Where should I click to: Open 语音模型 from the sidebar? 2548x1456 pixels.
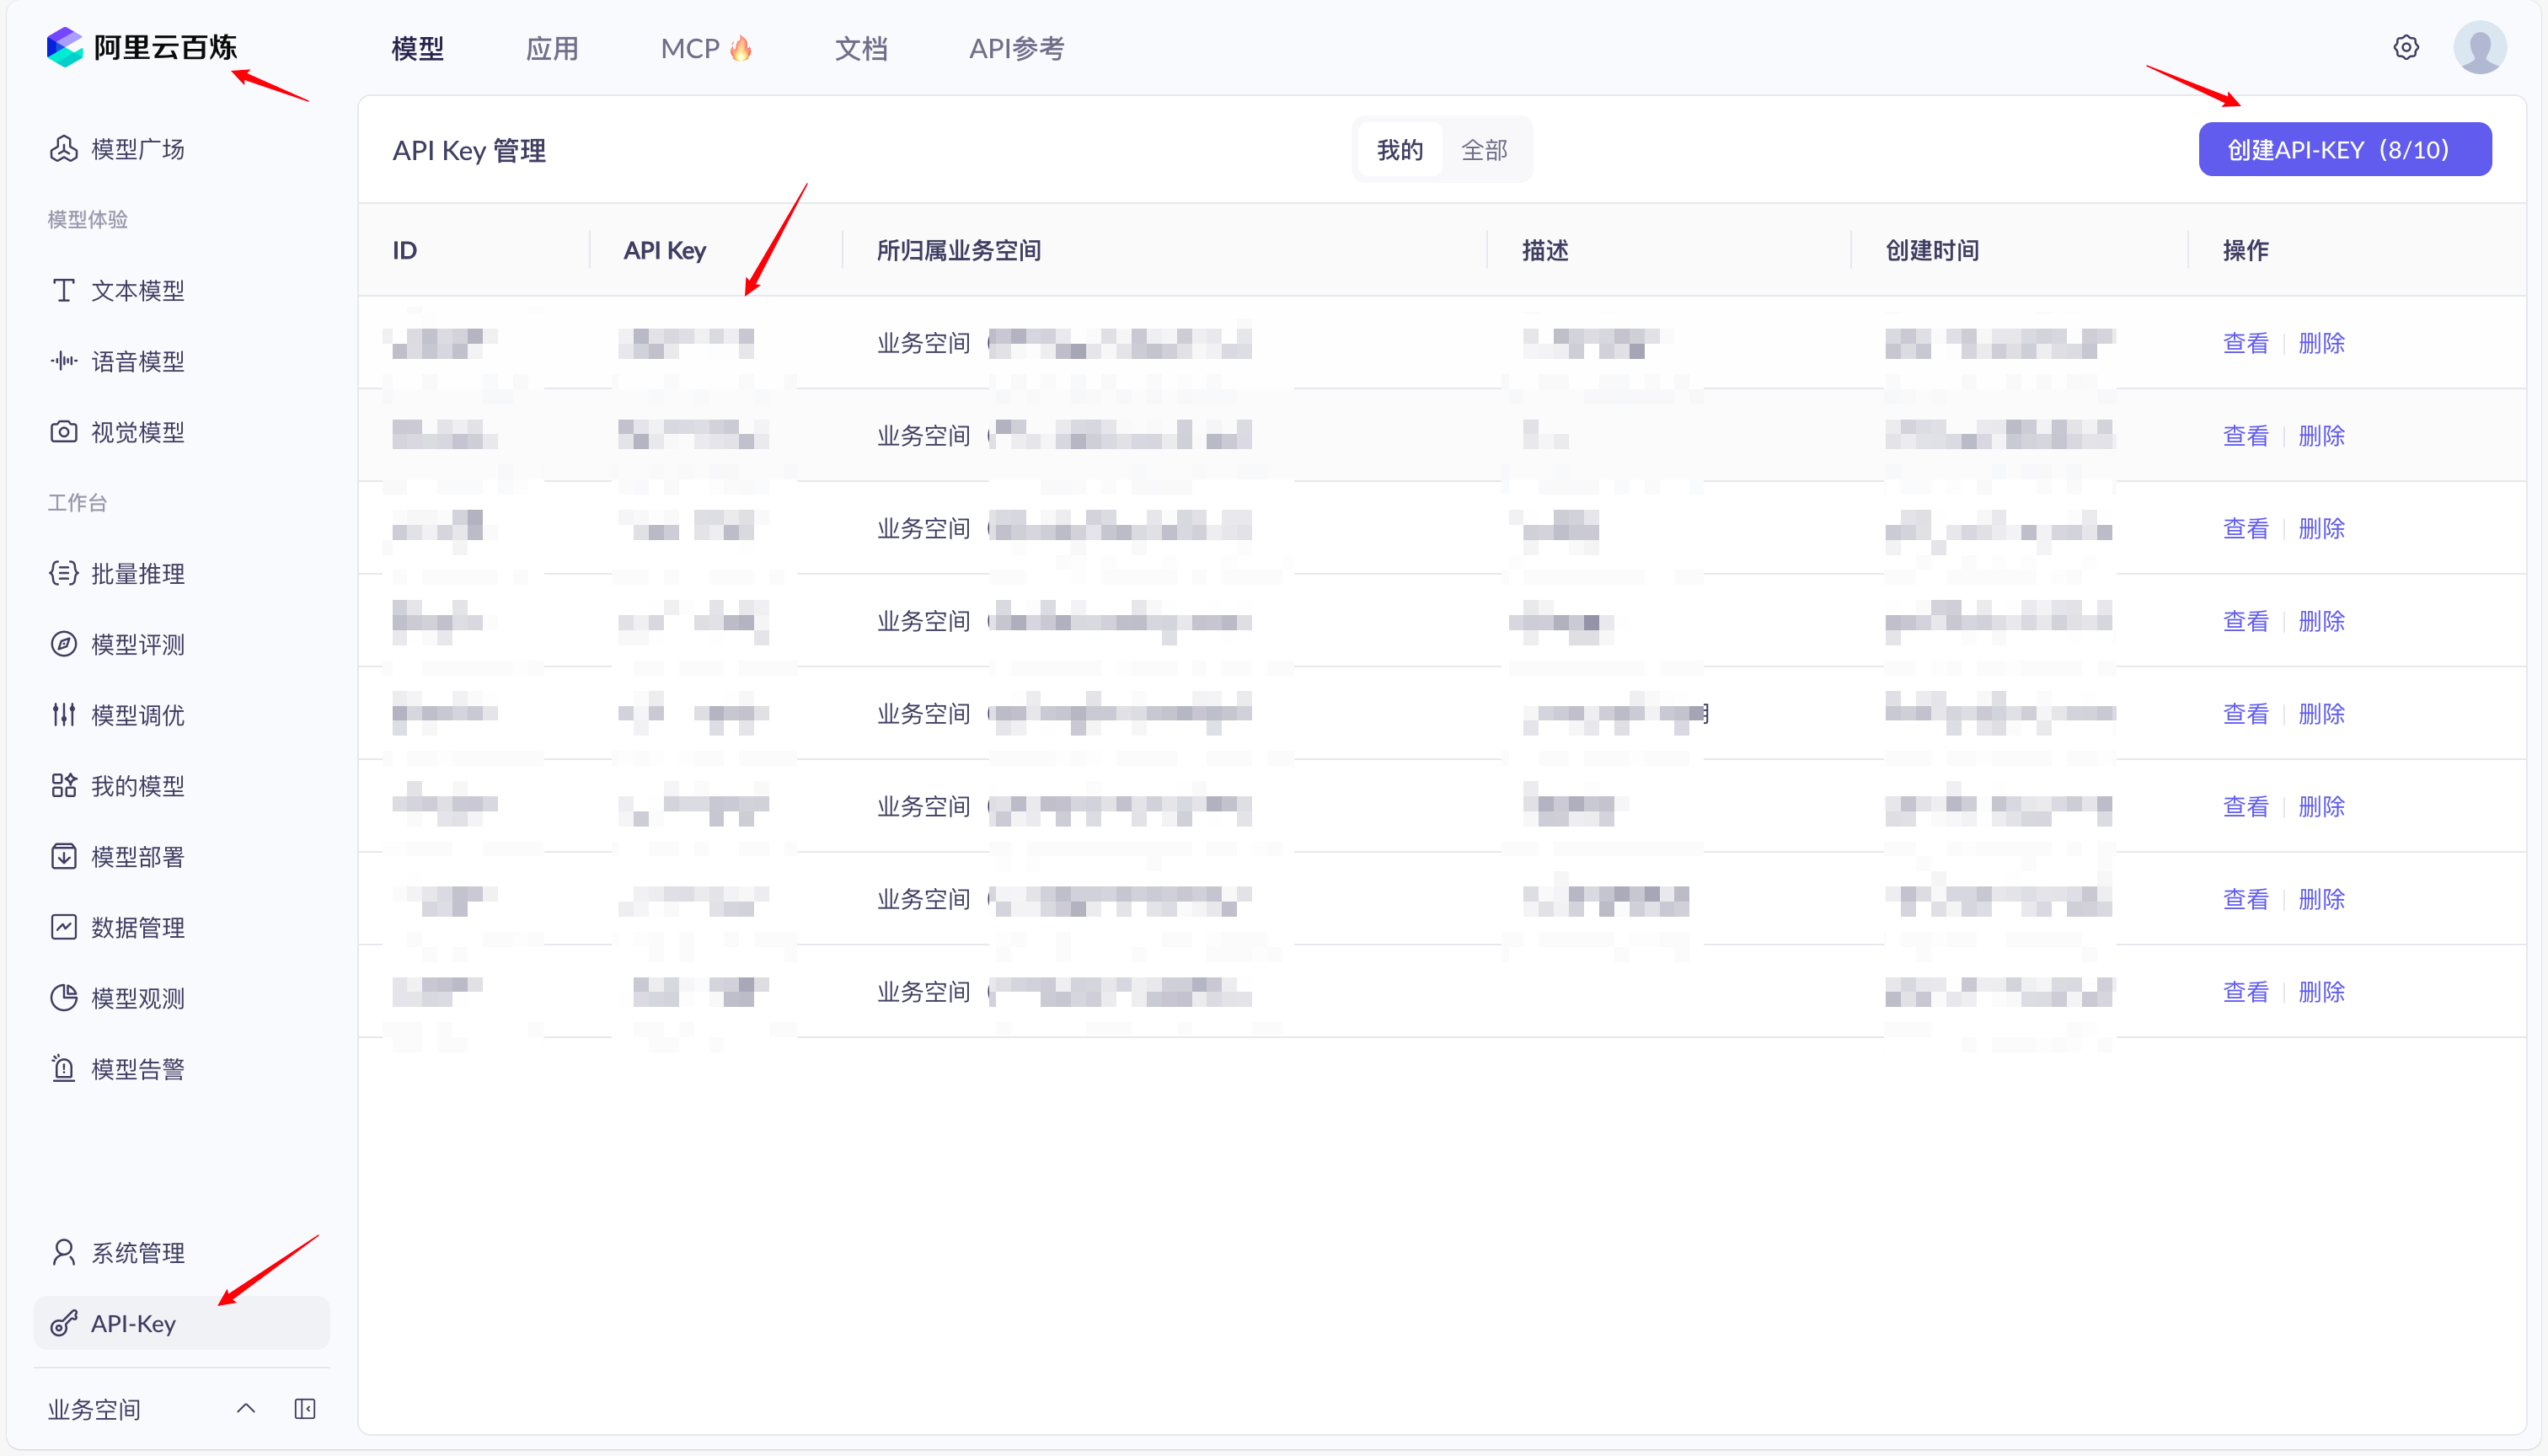[x=137, y=361]
